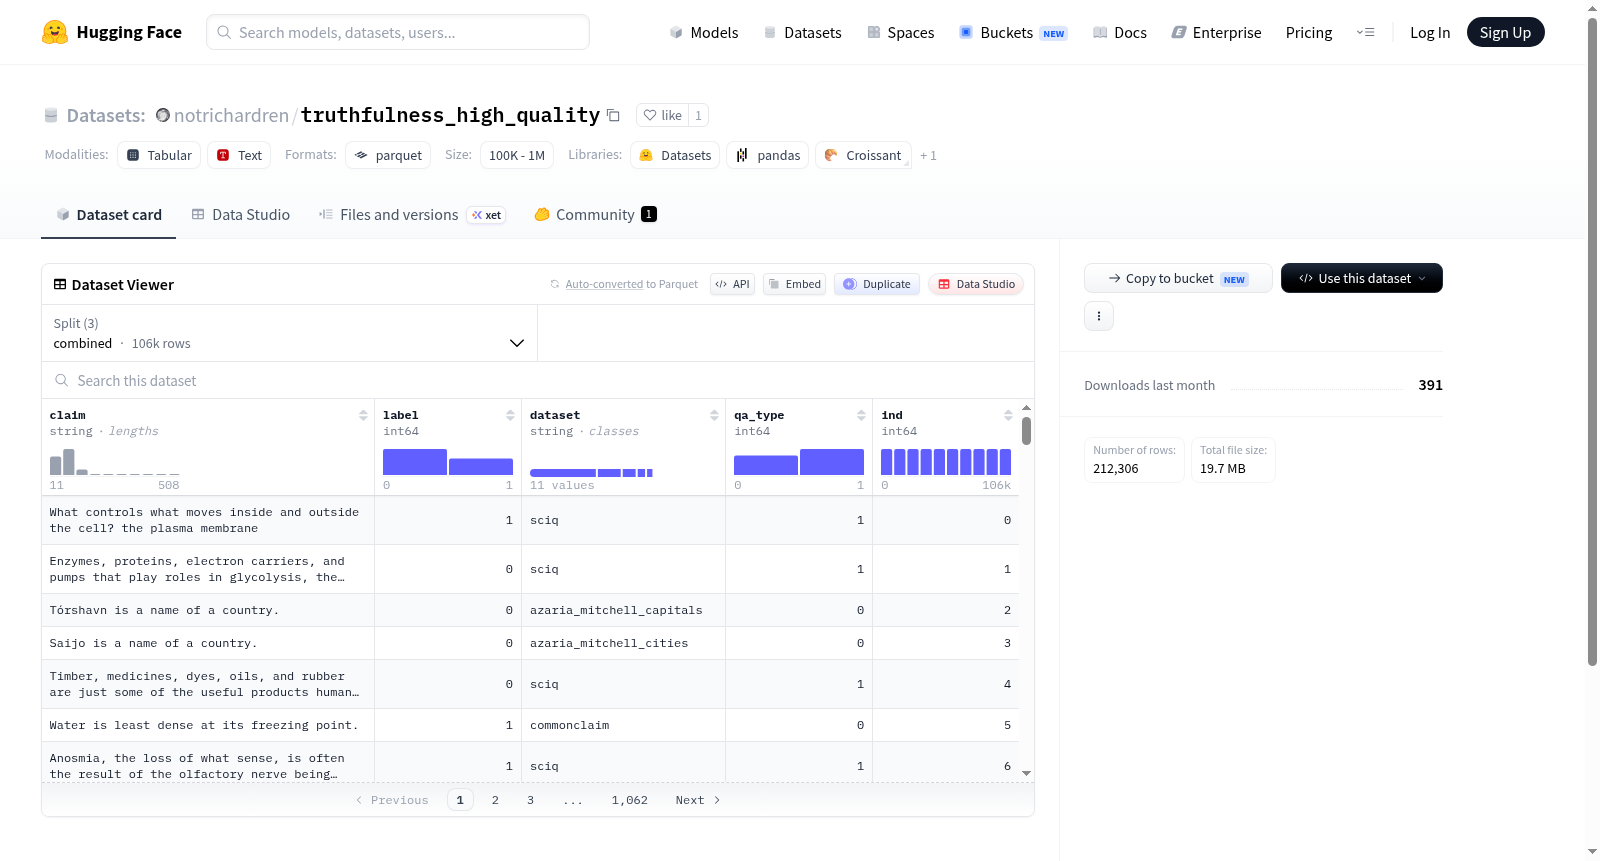Open Enterprise in top navigation

pos(1216,33)
